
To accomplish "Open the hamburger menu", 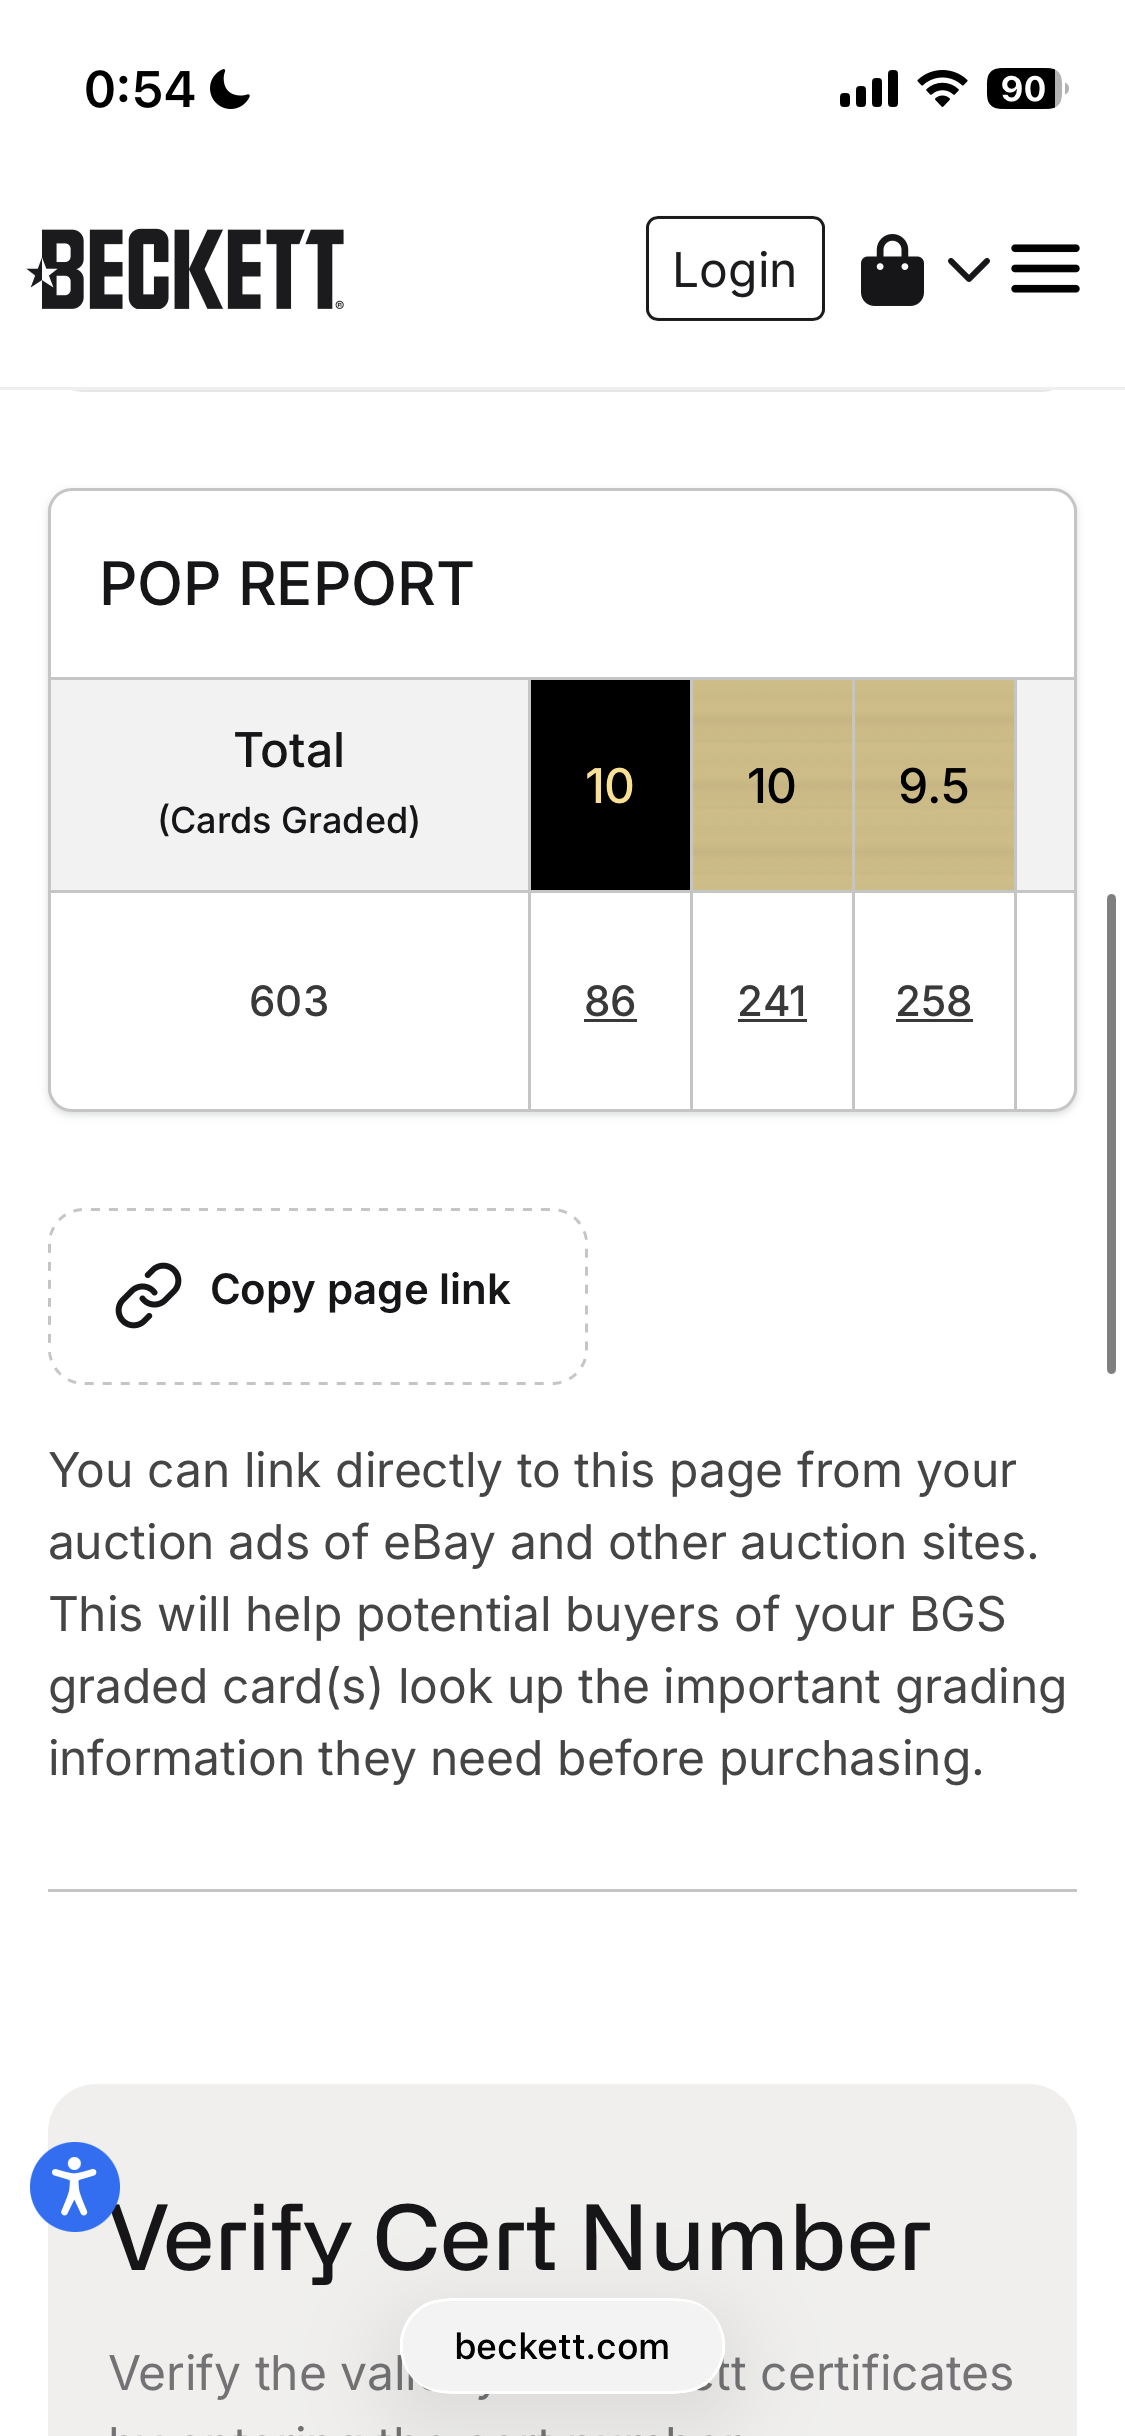I will [1045, 269].
